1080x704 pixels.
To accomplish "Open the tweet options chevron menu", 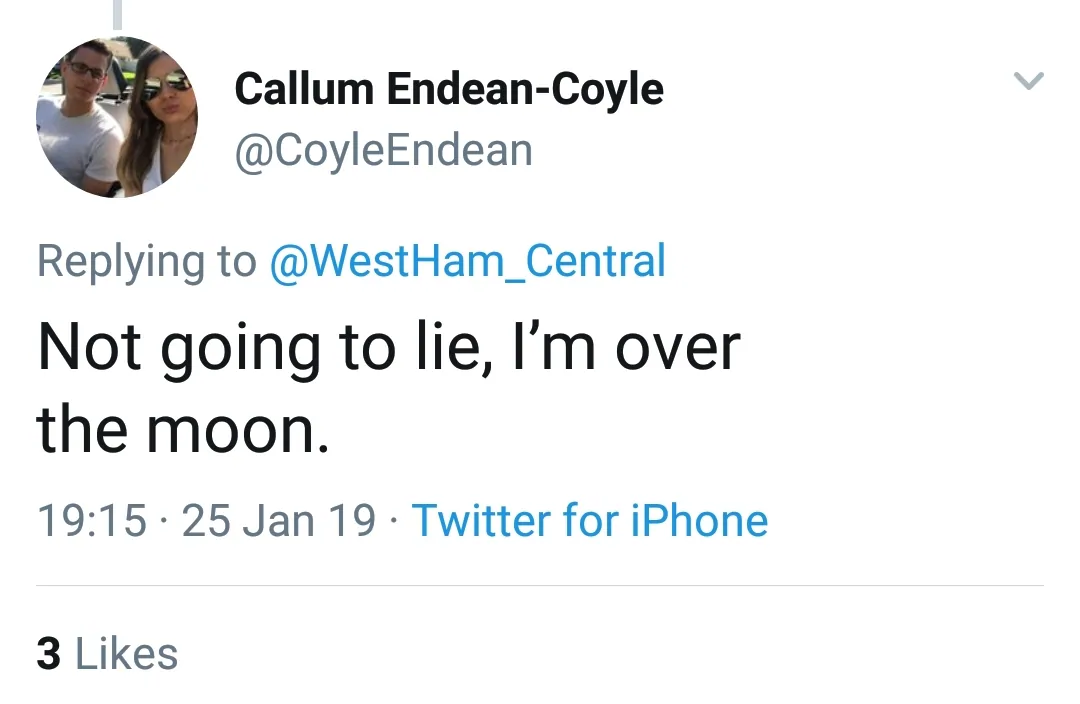I will [x=1029, y=81].
